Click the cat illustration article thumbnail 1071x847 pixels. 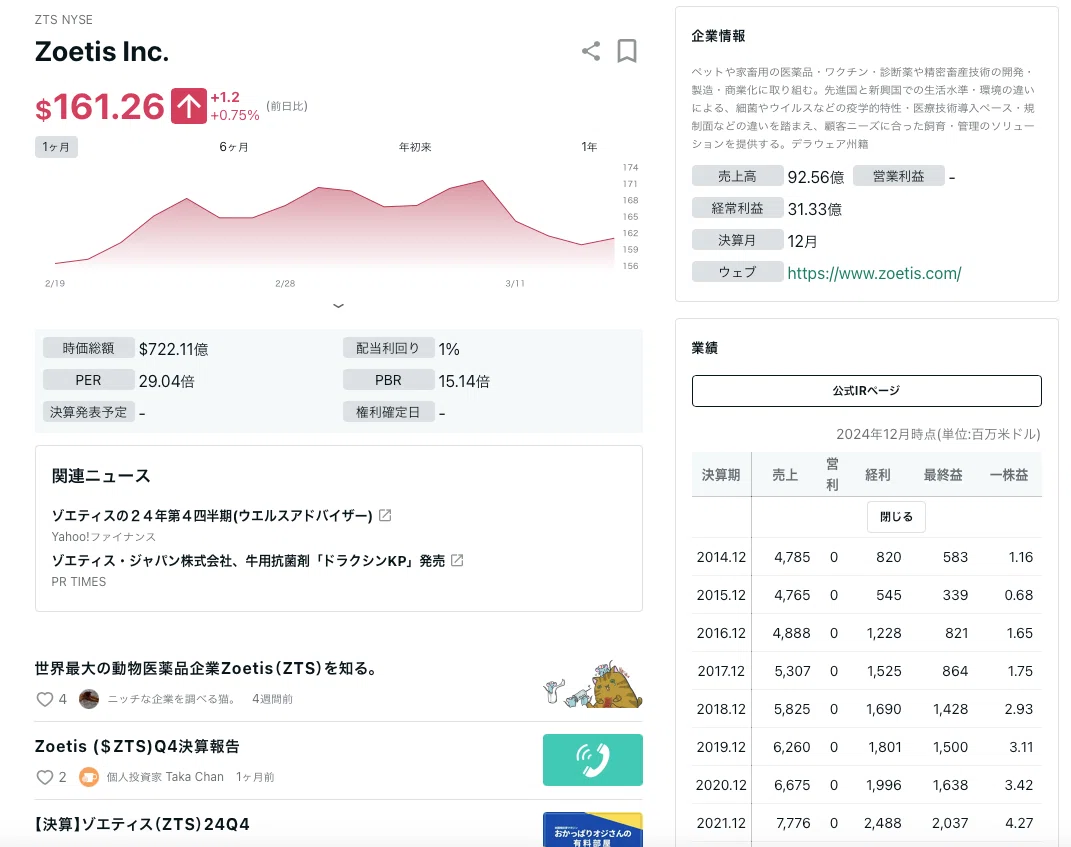pos(593,683)
